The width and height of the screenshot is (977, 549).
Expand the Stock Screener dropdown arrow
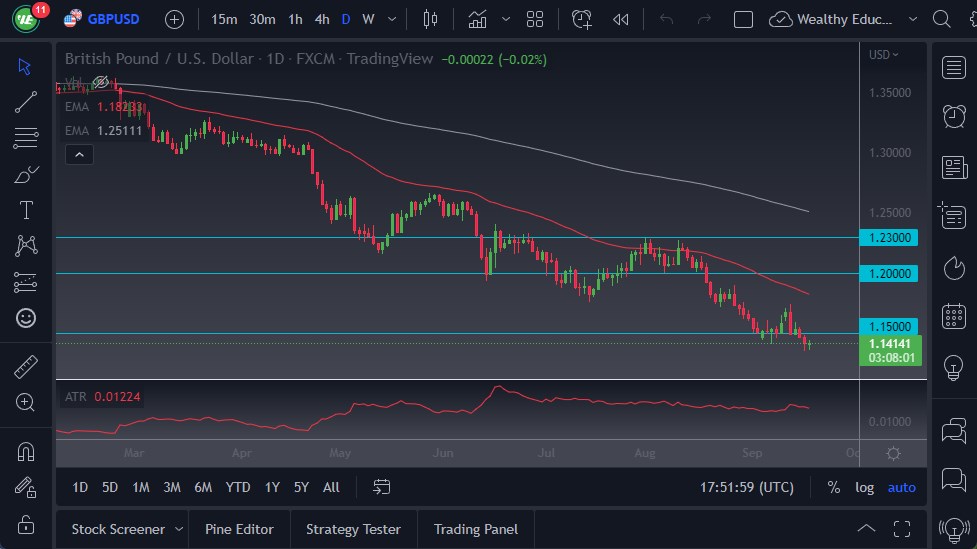click(179, 529)
